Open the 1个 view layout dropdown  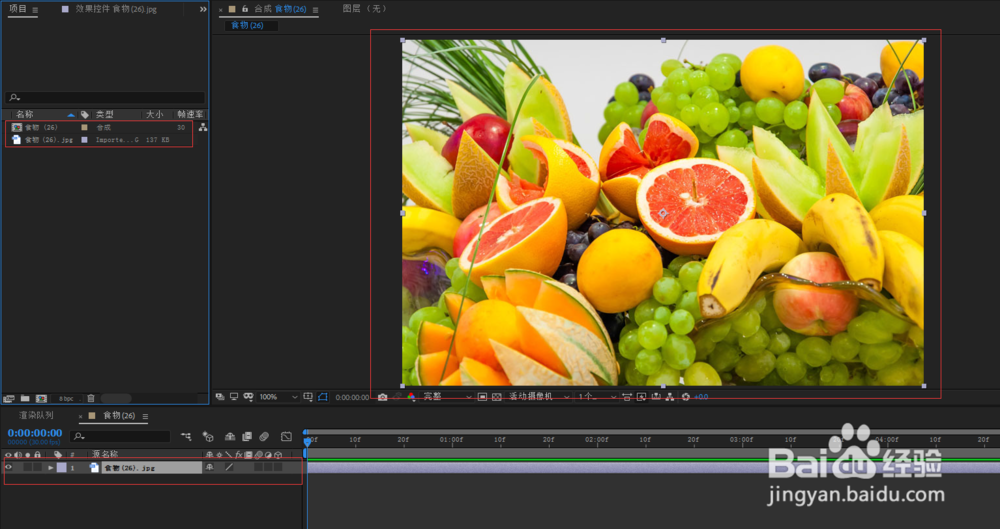click(x=597, y=397)
